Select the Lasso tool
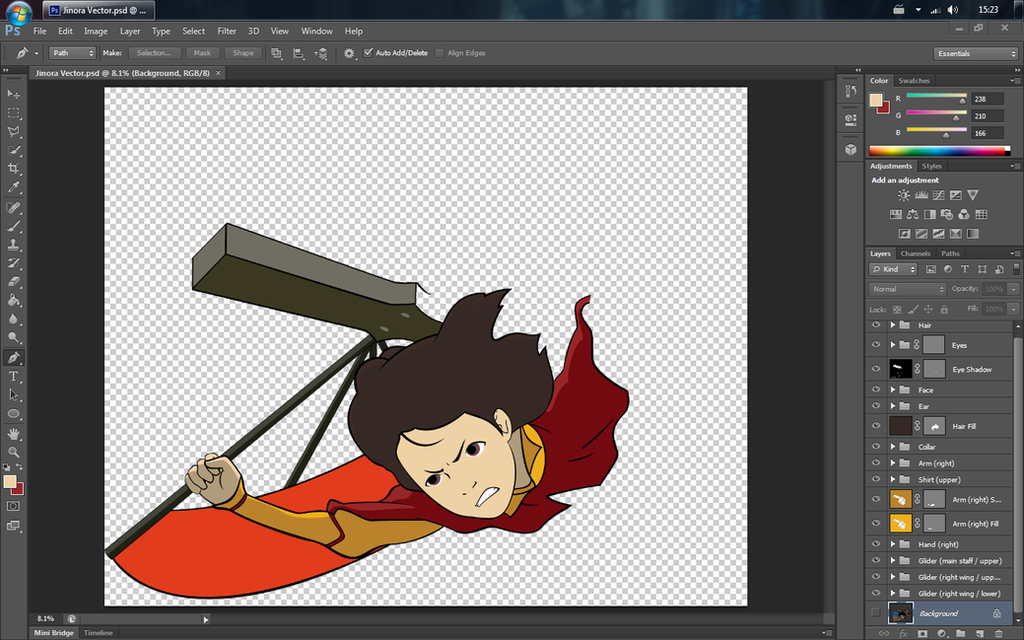Viewport: 1024px width, 640px height. [13, 131]
